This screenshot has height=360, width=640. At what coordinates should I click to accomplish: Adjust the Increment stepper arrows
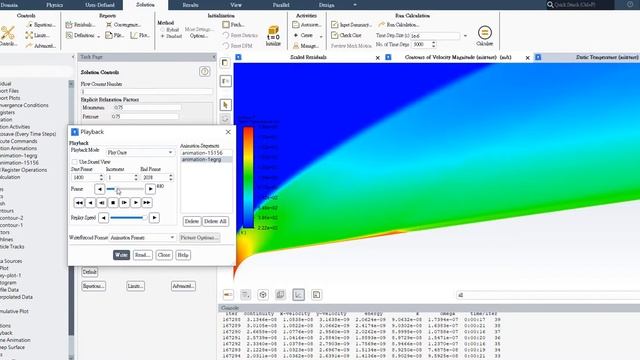[x=136, y=178]
